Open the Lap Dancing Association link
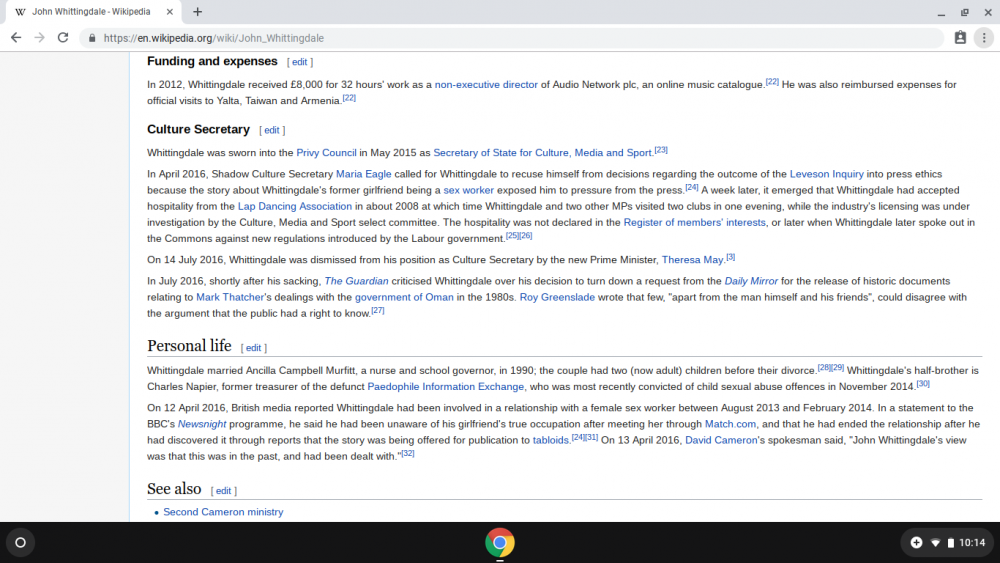Screen dimensions: 1000x563 tap(295, 207)
